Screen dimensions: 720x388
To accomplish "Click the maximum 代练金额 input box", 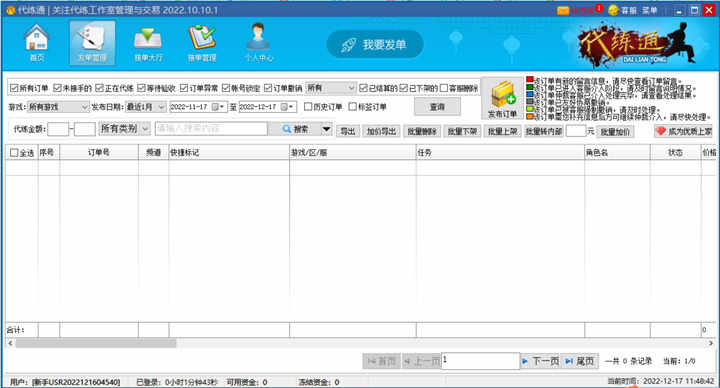I will point(85,129).
